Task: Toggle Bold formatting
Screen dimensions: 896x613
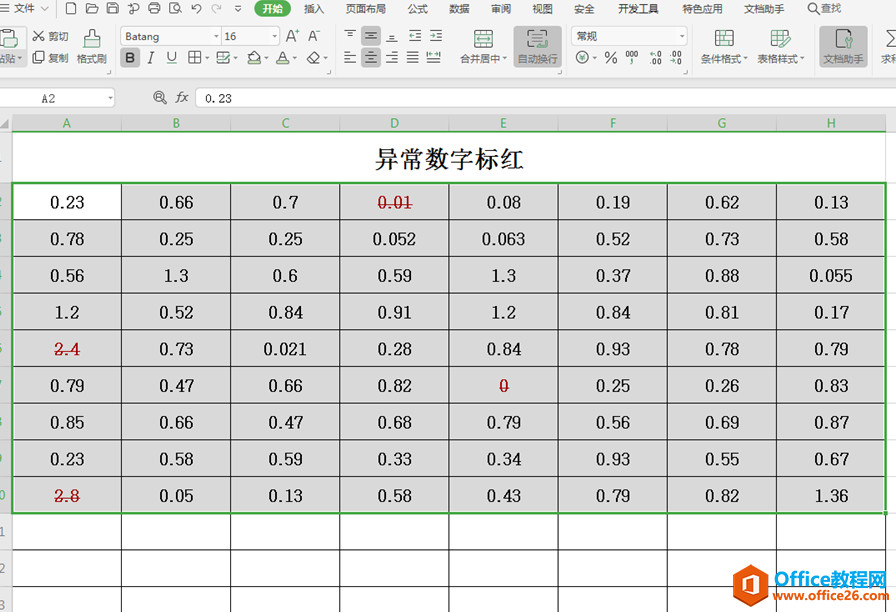Action: point(130,57)
